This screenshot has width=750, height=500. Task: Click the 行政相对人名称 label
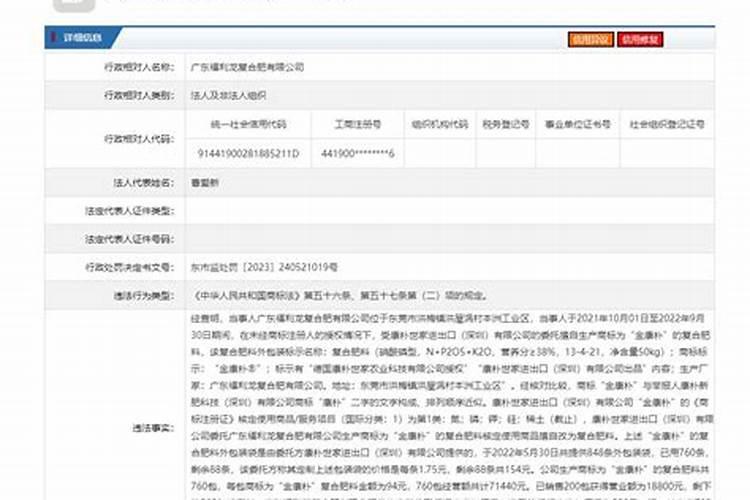pos(139,67)
